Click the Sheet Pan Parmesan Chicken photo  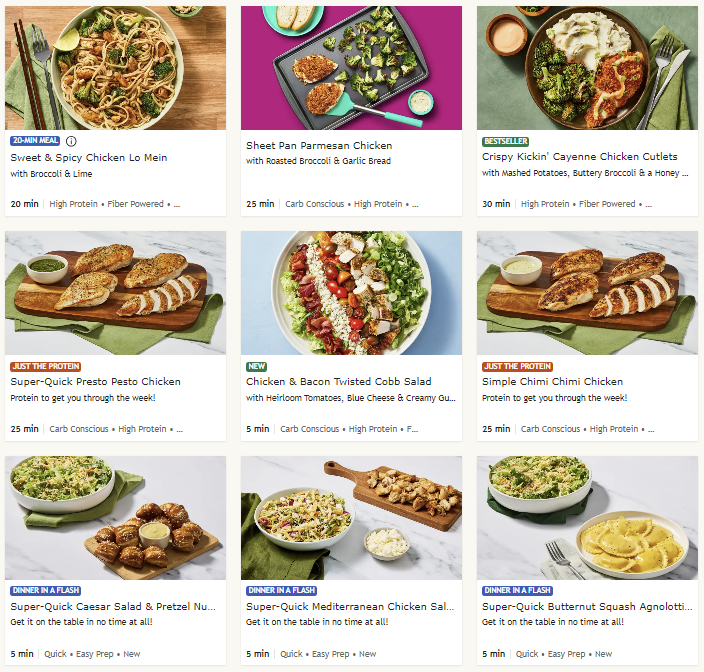(x=351, y=68)
